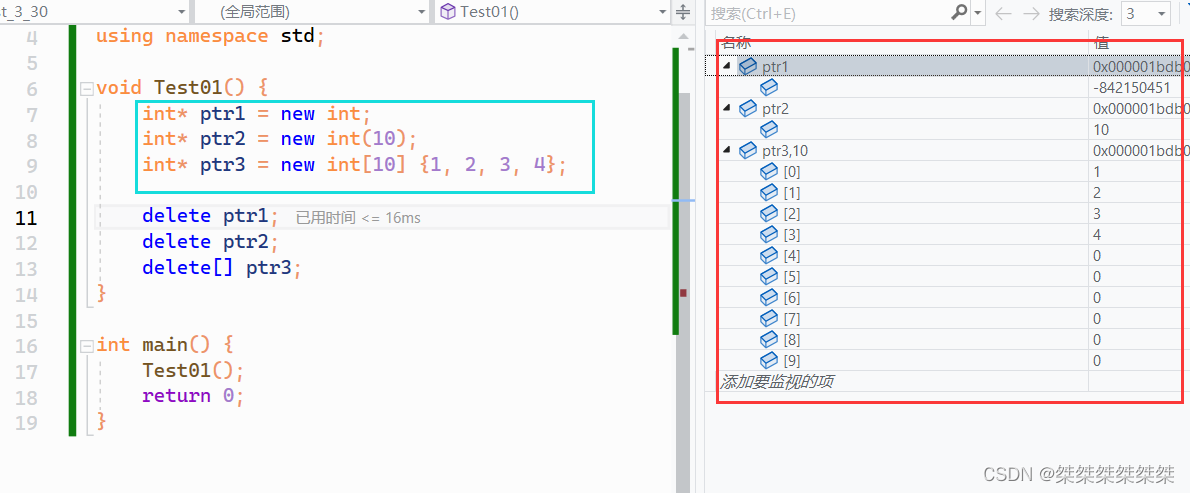
Task: Click the 'Test01();' call in main
Action: pos(194,371)
